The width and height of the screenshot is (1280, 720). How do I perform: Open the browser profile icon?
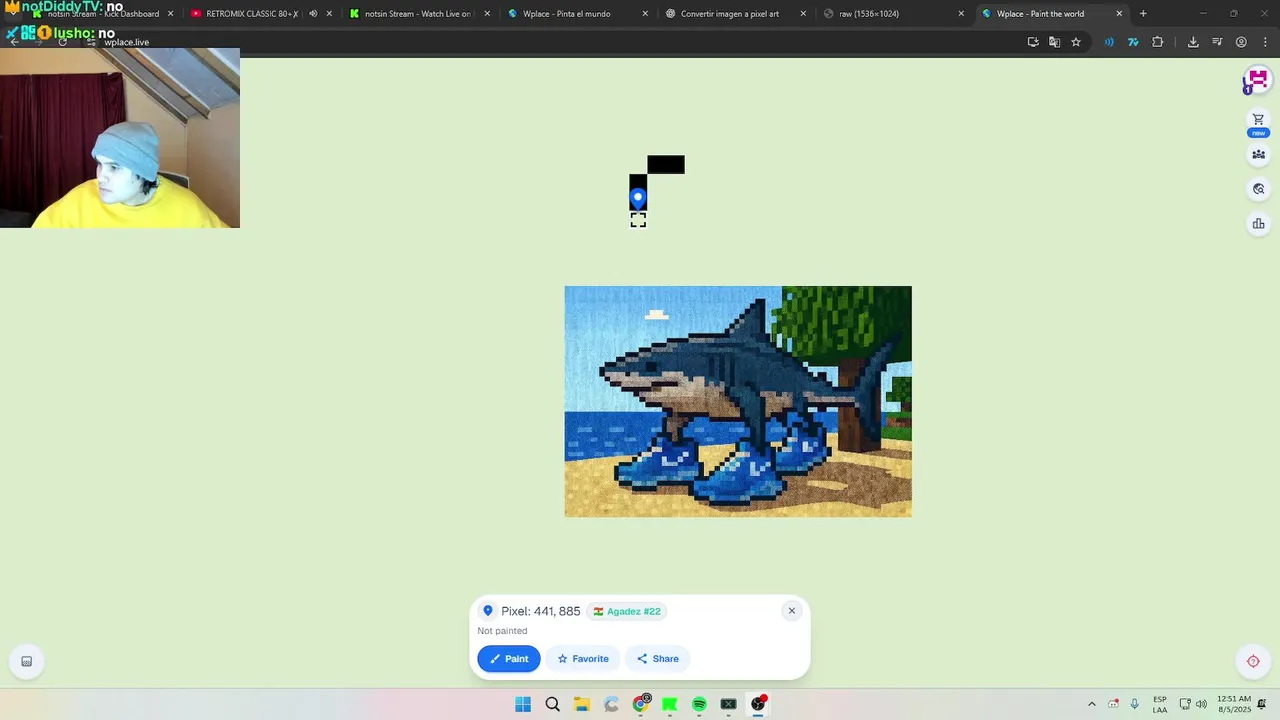point(1241,42)
